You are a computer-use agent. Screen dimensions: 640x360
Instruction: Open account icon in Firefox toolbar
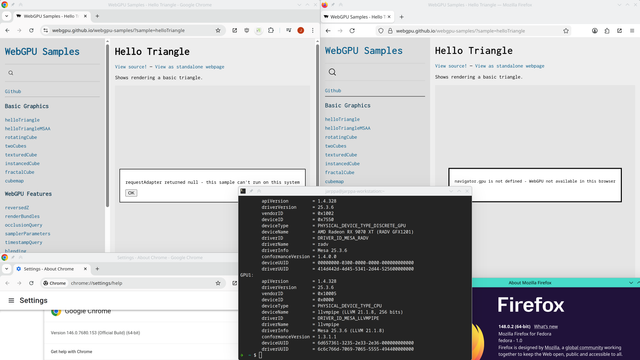595,31
